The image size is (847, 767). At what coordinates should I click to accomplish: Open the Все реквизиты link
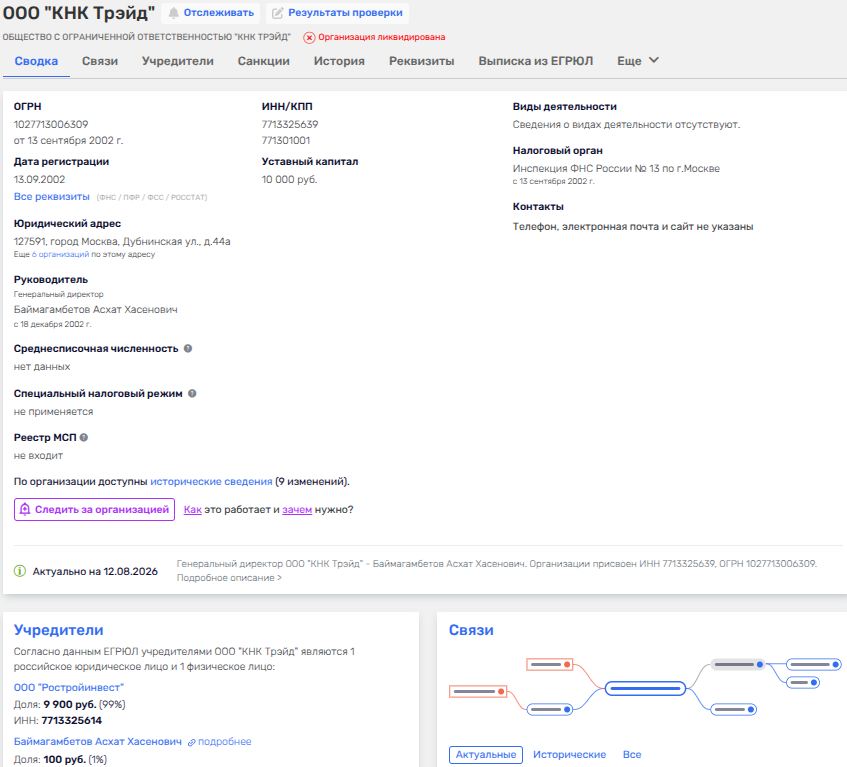pos(52,197)
